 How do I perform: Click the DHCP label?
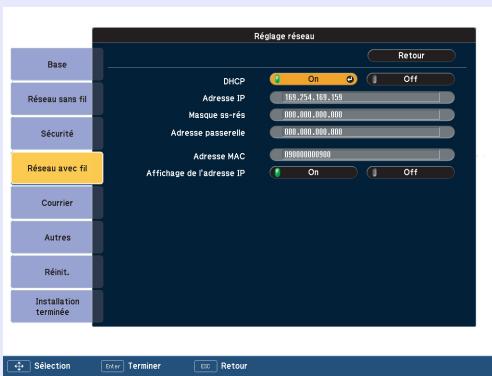pyautogui.click(x=234, y=81)
